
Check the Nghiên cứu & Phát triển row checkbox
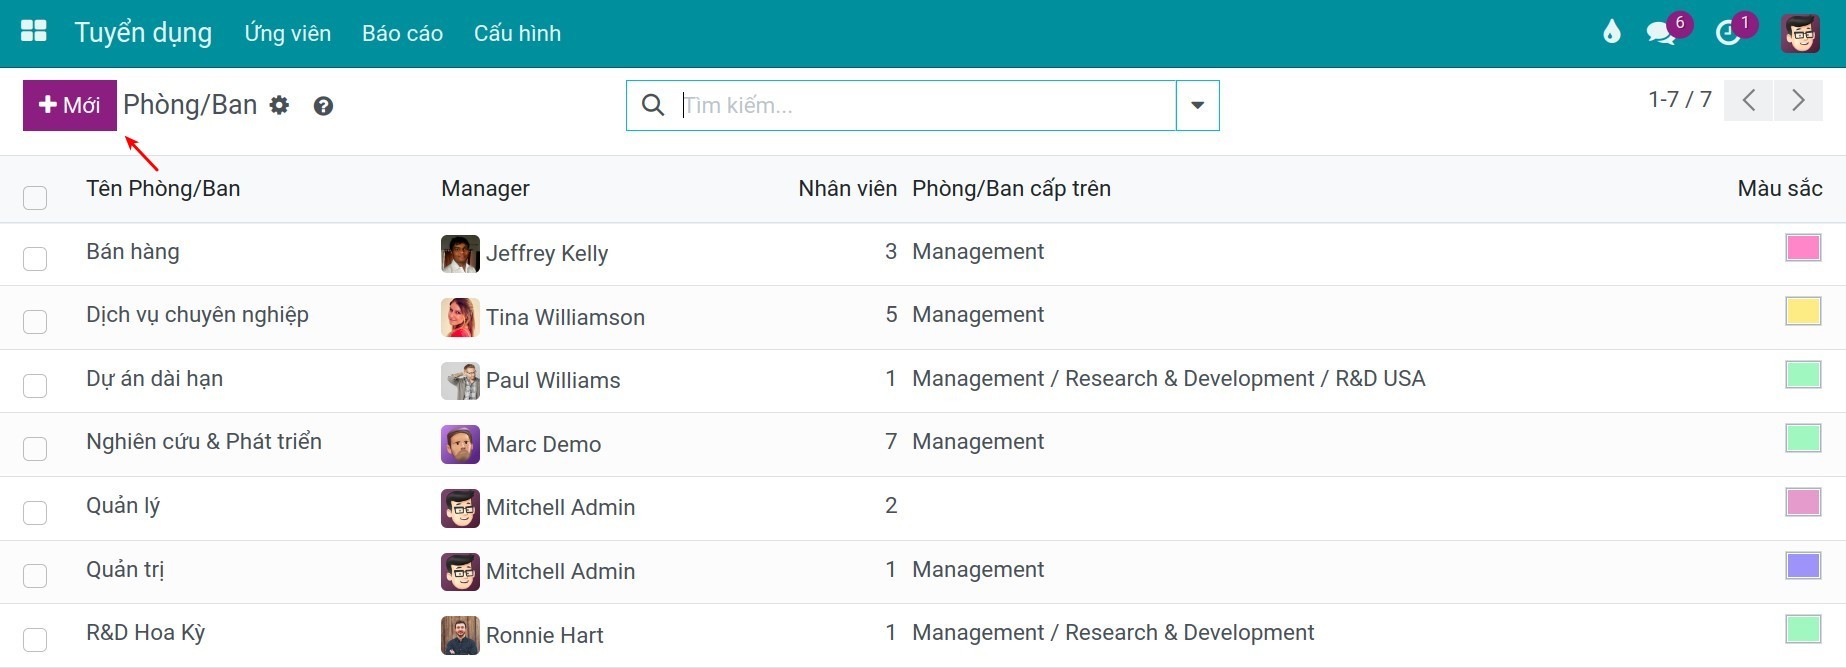[35, 449]
